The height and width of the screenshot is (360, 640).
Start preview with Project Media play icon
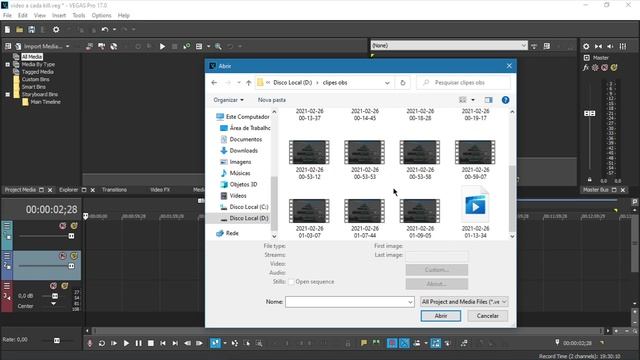pos(162,46)
